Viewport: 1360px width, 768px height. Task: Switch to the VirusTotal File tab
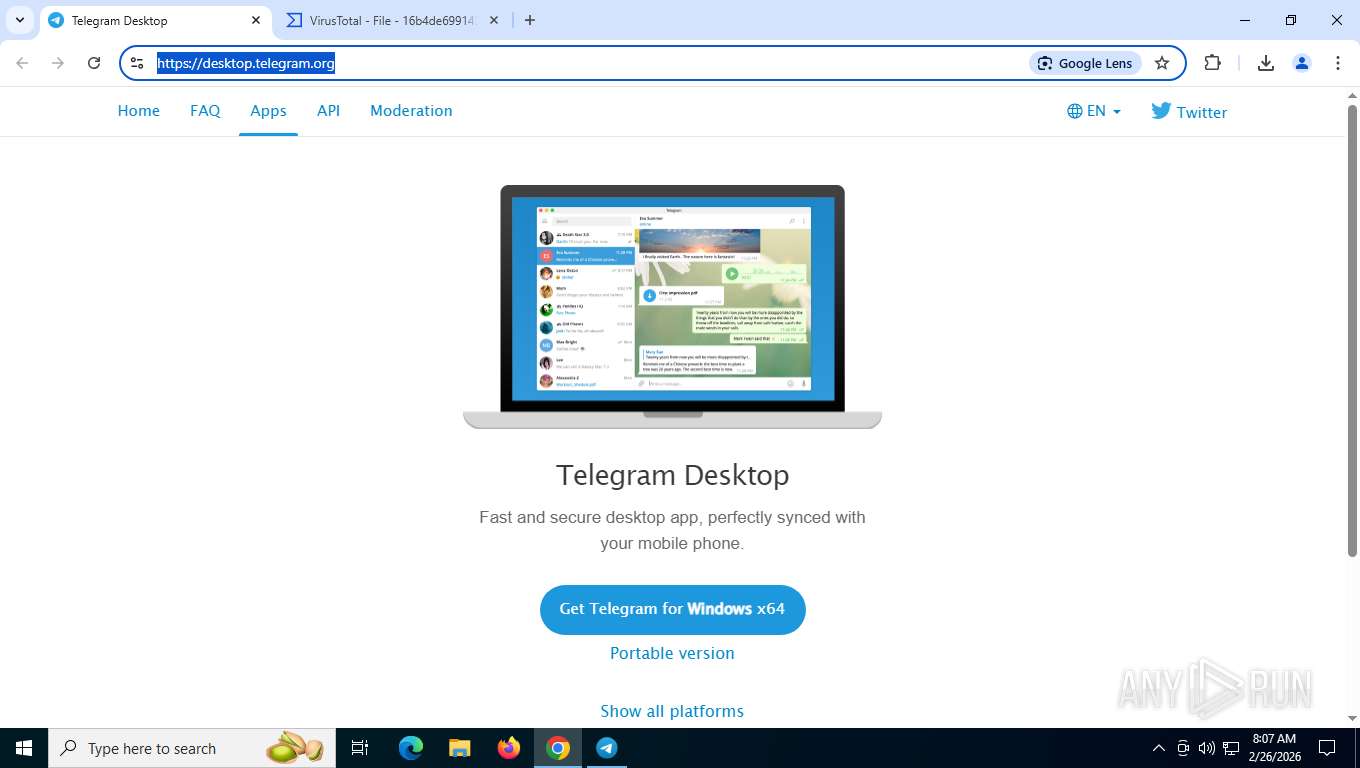[392, 20]
